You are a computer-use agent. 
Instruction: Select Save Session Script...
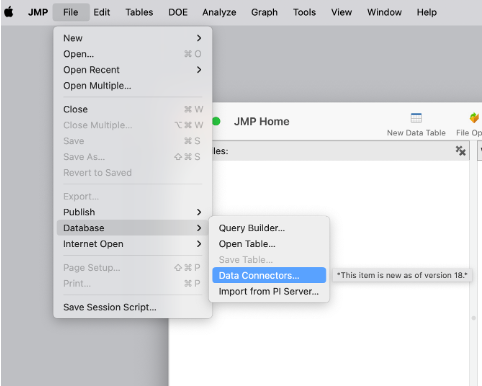click(x=133, y=307)
